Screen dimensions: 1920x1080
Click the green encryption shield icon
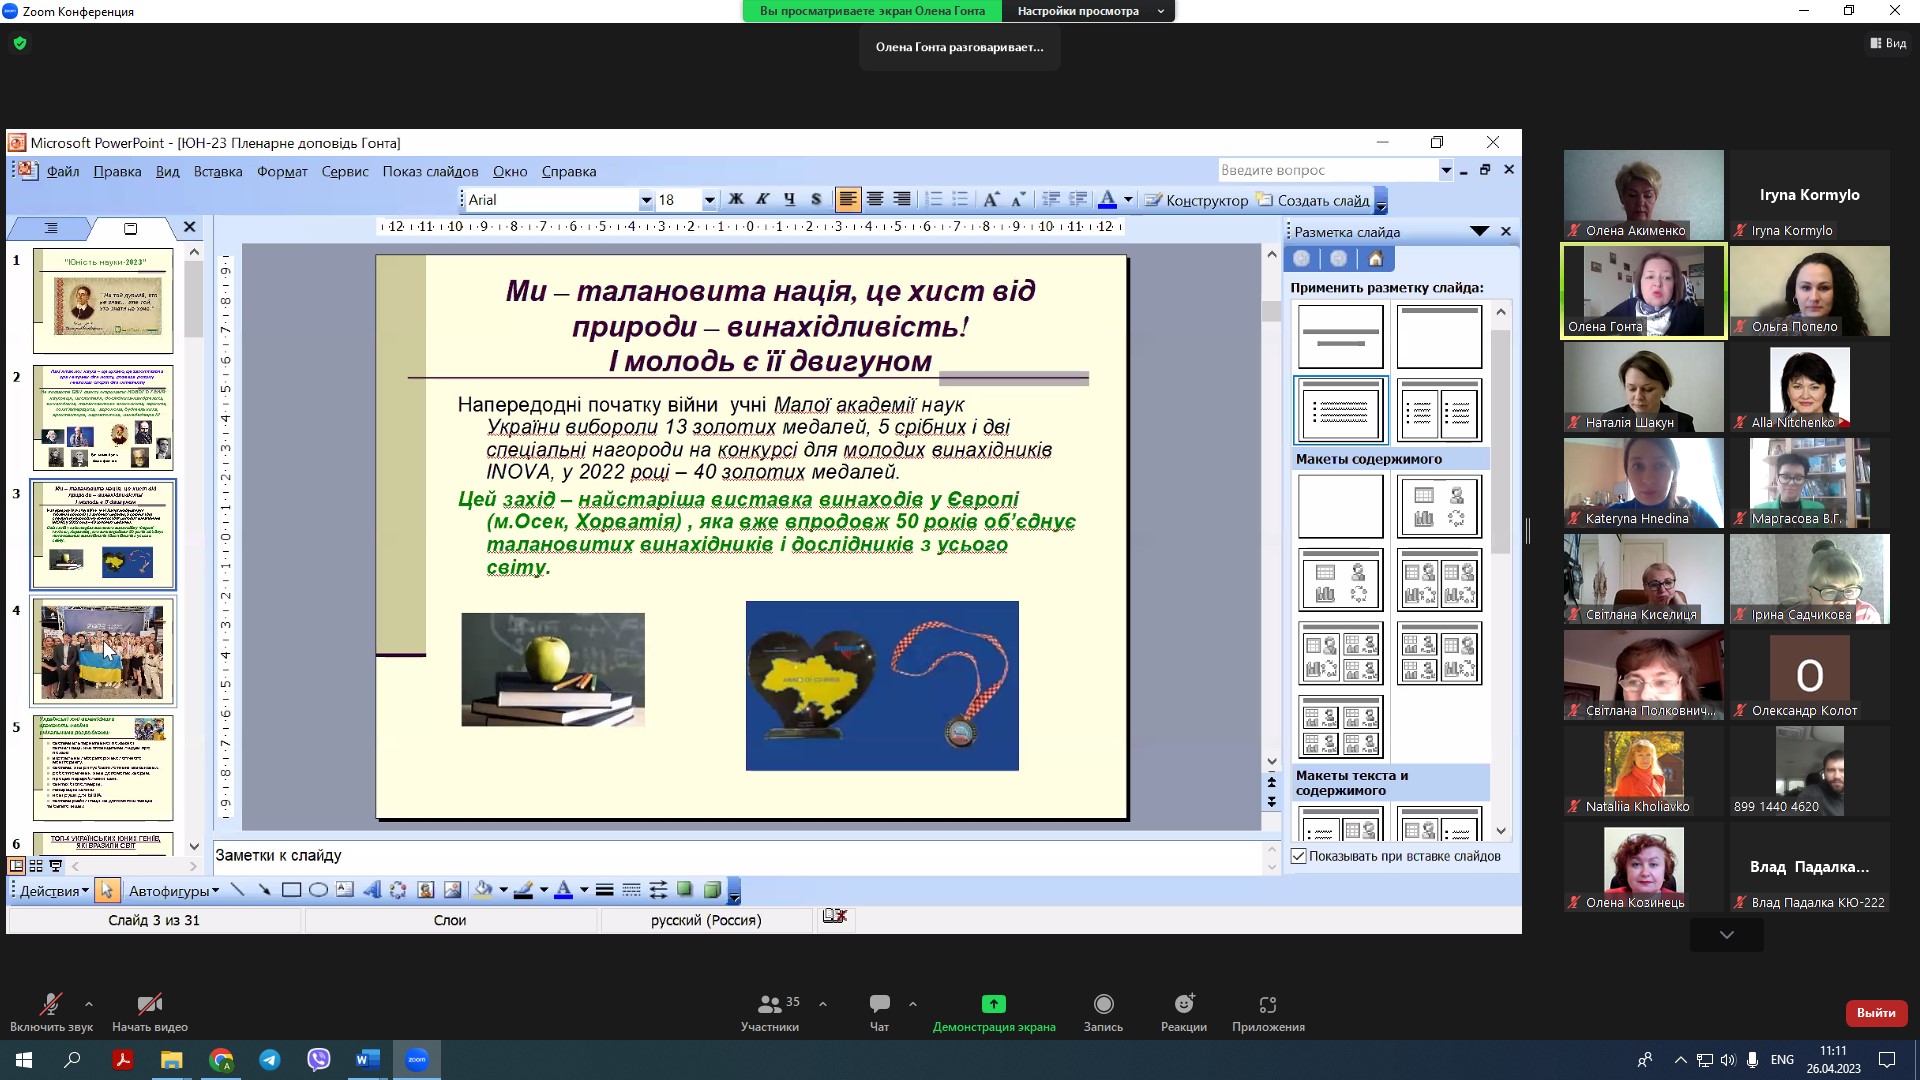(x=20, y=43)
